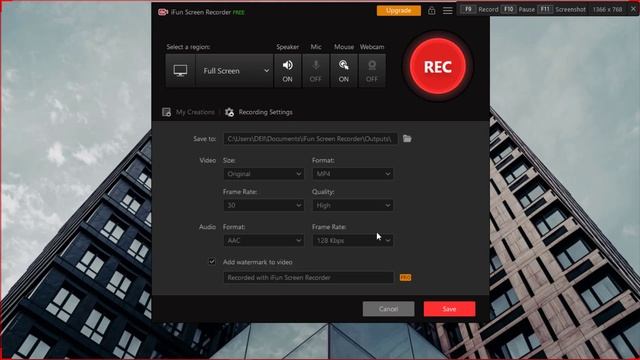Open the Video Format dropdown showing MP4
Viewport: 640px width, 360px height.
pyautogui.click(x=353, y=174)
